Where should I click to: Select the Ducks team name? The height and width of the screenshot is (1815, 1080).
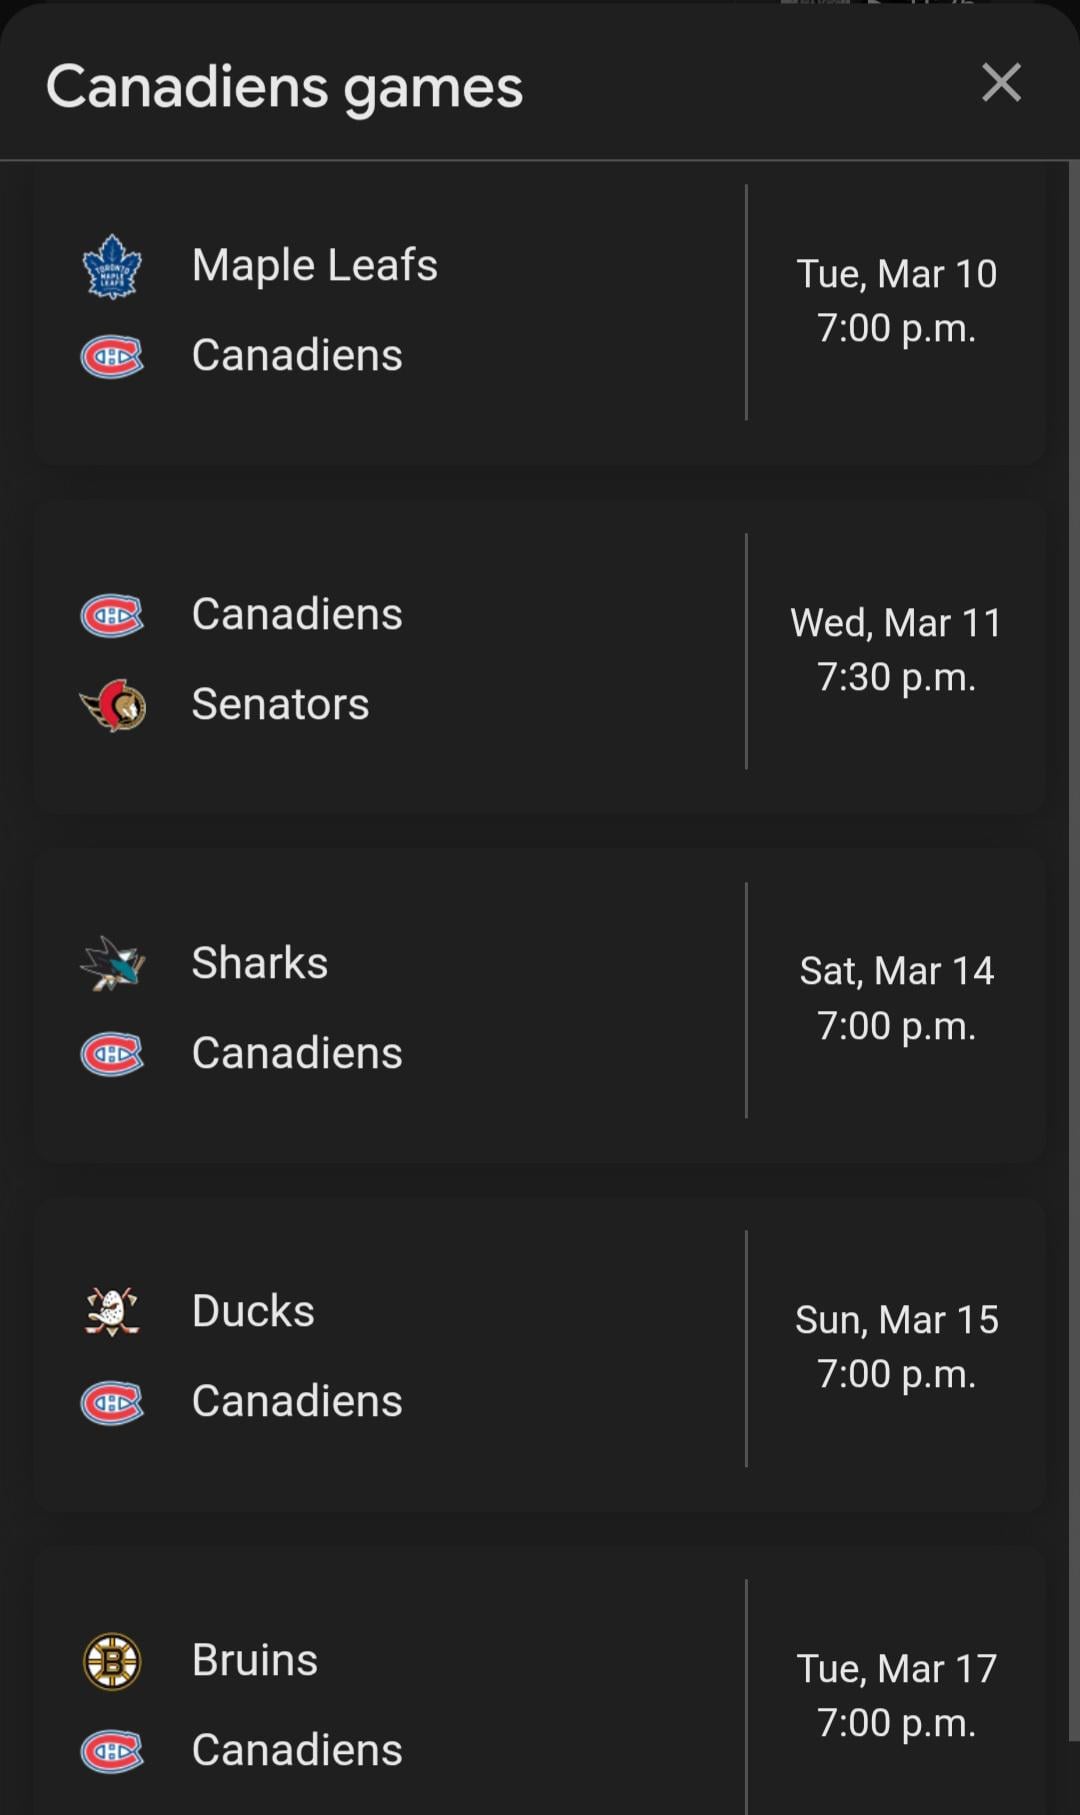tap(253, 1311)
